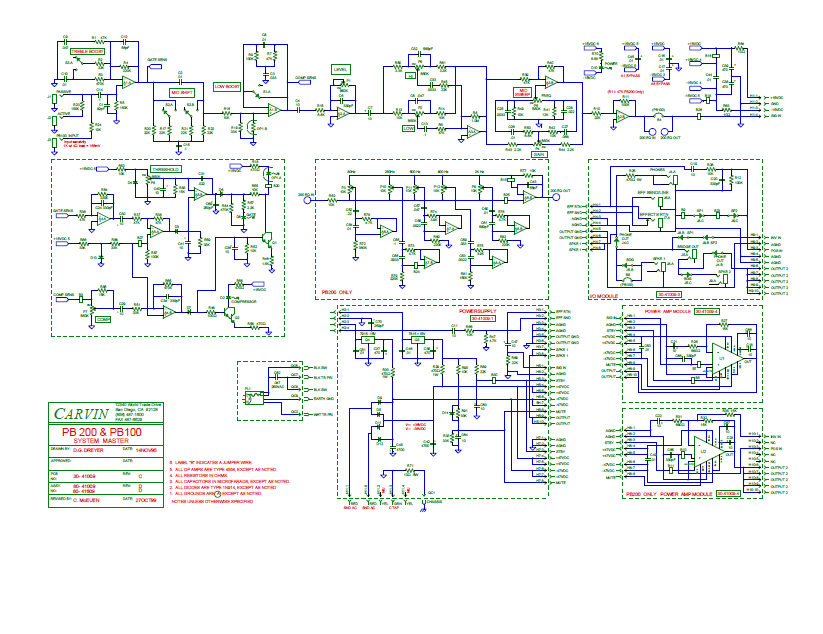This screenshot has width=823, height=634.
Task: Click the "SYSTEM MASTER" subtitle
Action: (x=101, y=441)
